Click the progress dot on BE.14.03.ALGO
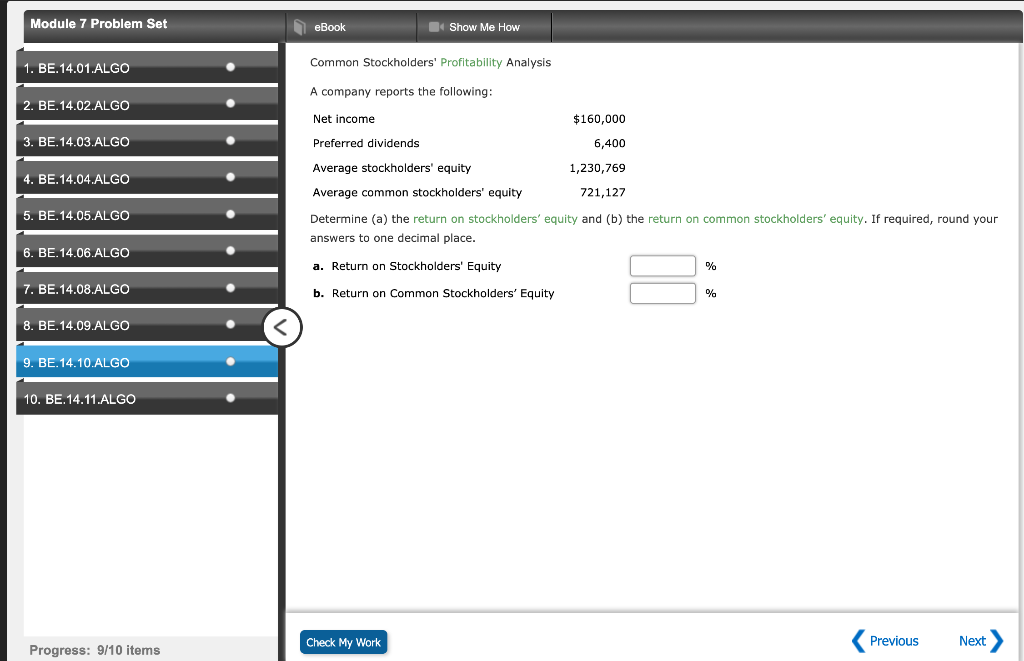This screenshot has height=661, width=1024. pos(230,141)
